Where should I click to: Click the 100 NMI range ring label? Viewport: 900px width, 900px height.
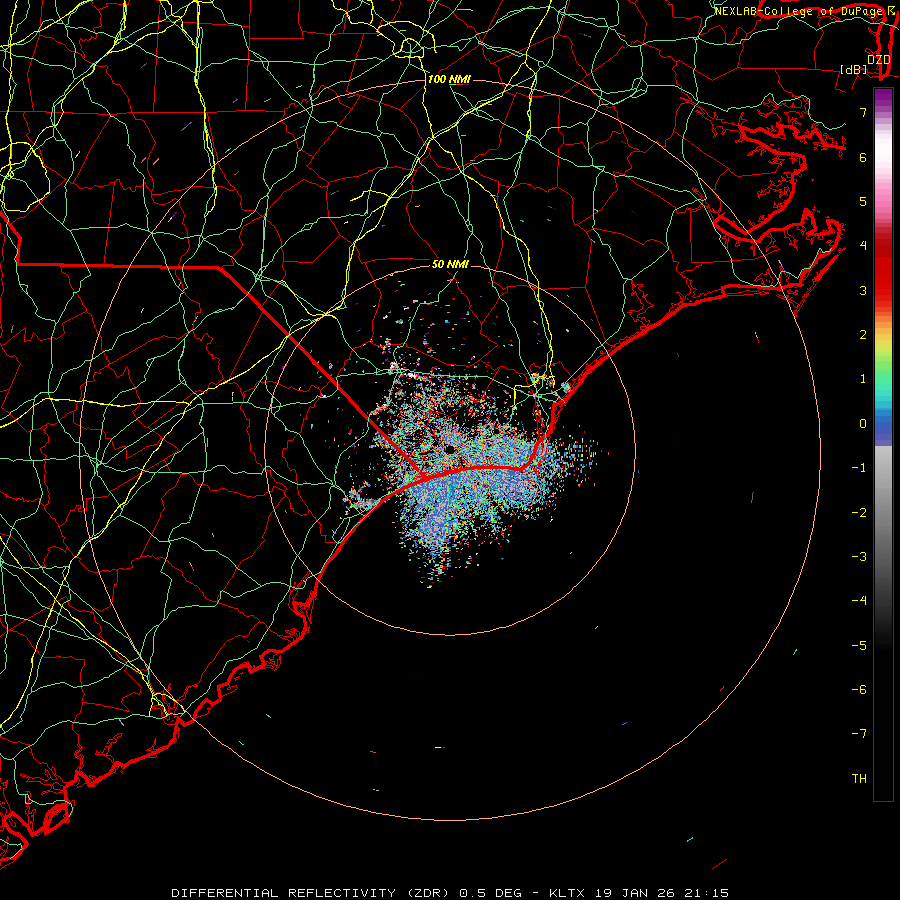tap(449, 79)
